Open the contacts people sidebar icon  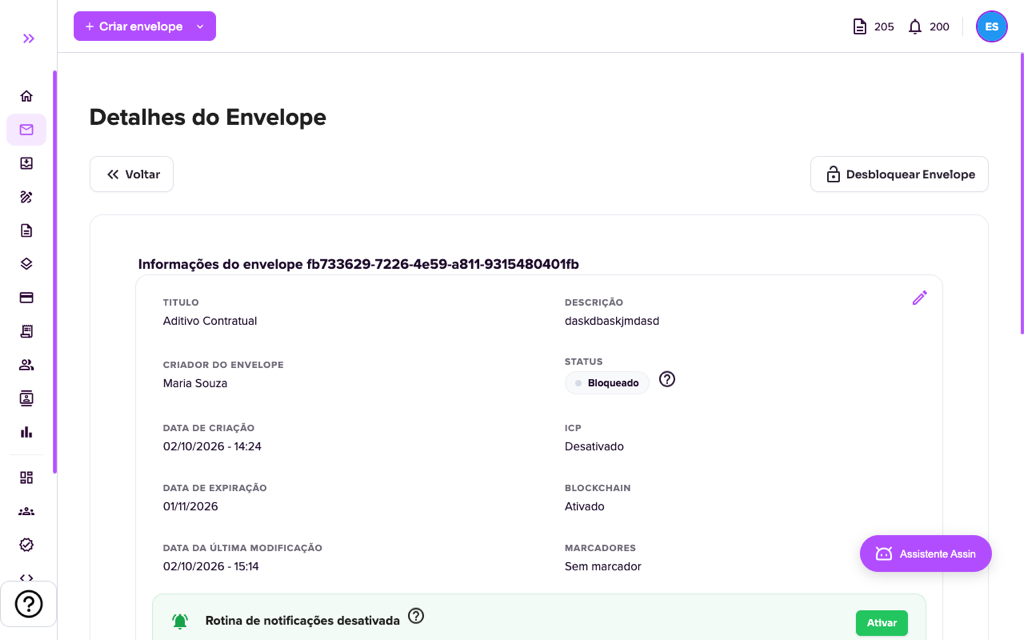point(26,365)
